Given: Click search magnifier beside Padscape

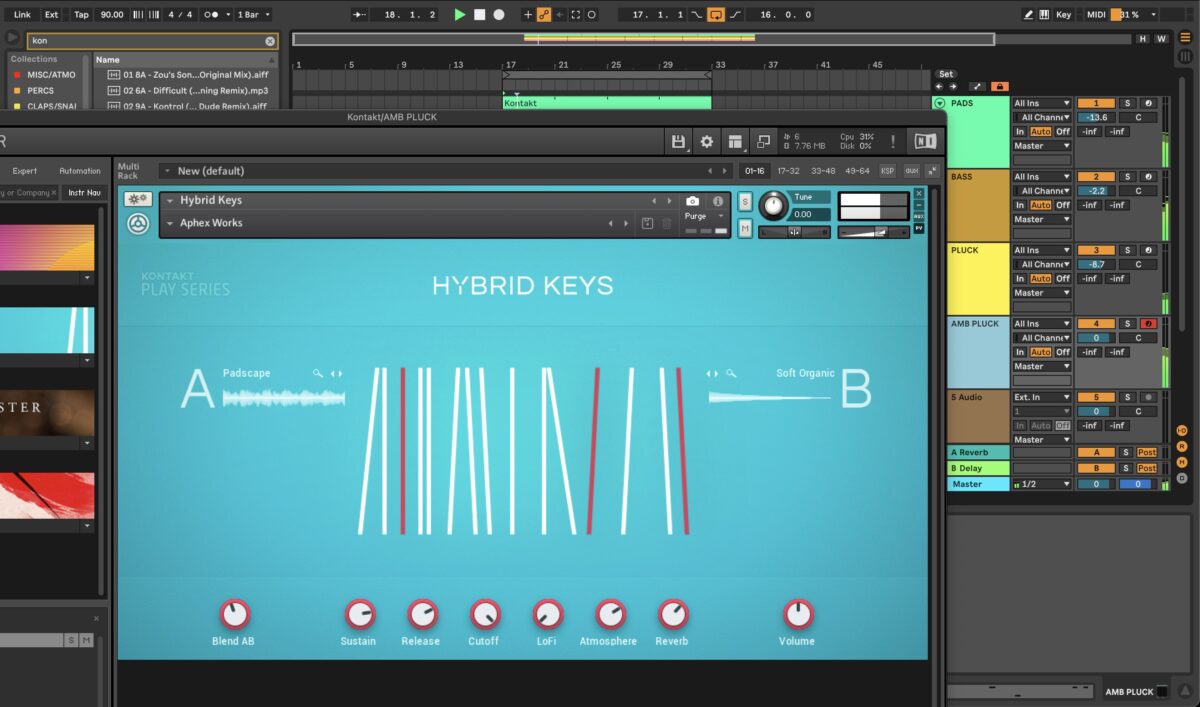Looking at the screenshot, I should [x=318, y=373].
